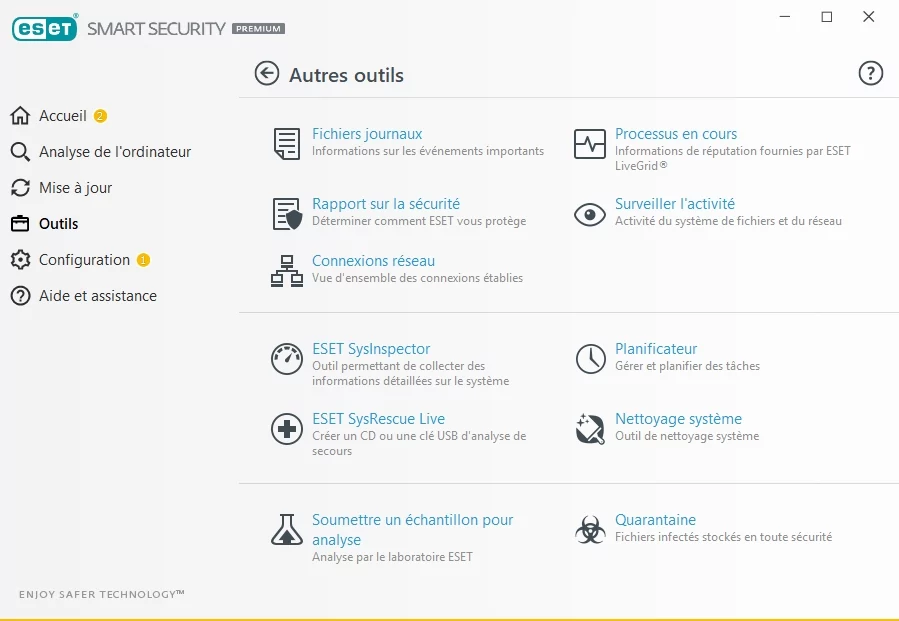Image resolution: width=899 pixels, height=621 pixels.
Task: Click the Fichiers journaux document icon
Action: click(x=287, y=143)
